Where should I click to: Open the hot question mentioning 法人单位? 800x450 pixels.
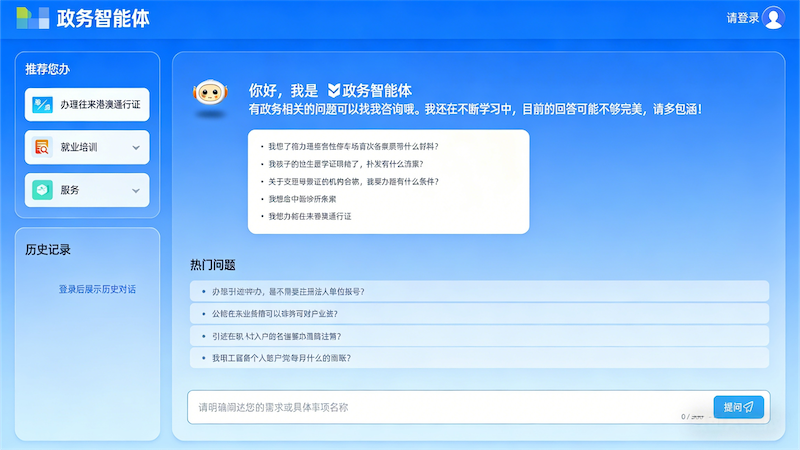click(x=479, y=291)
